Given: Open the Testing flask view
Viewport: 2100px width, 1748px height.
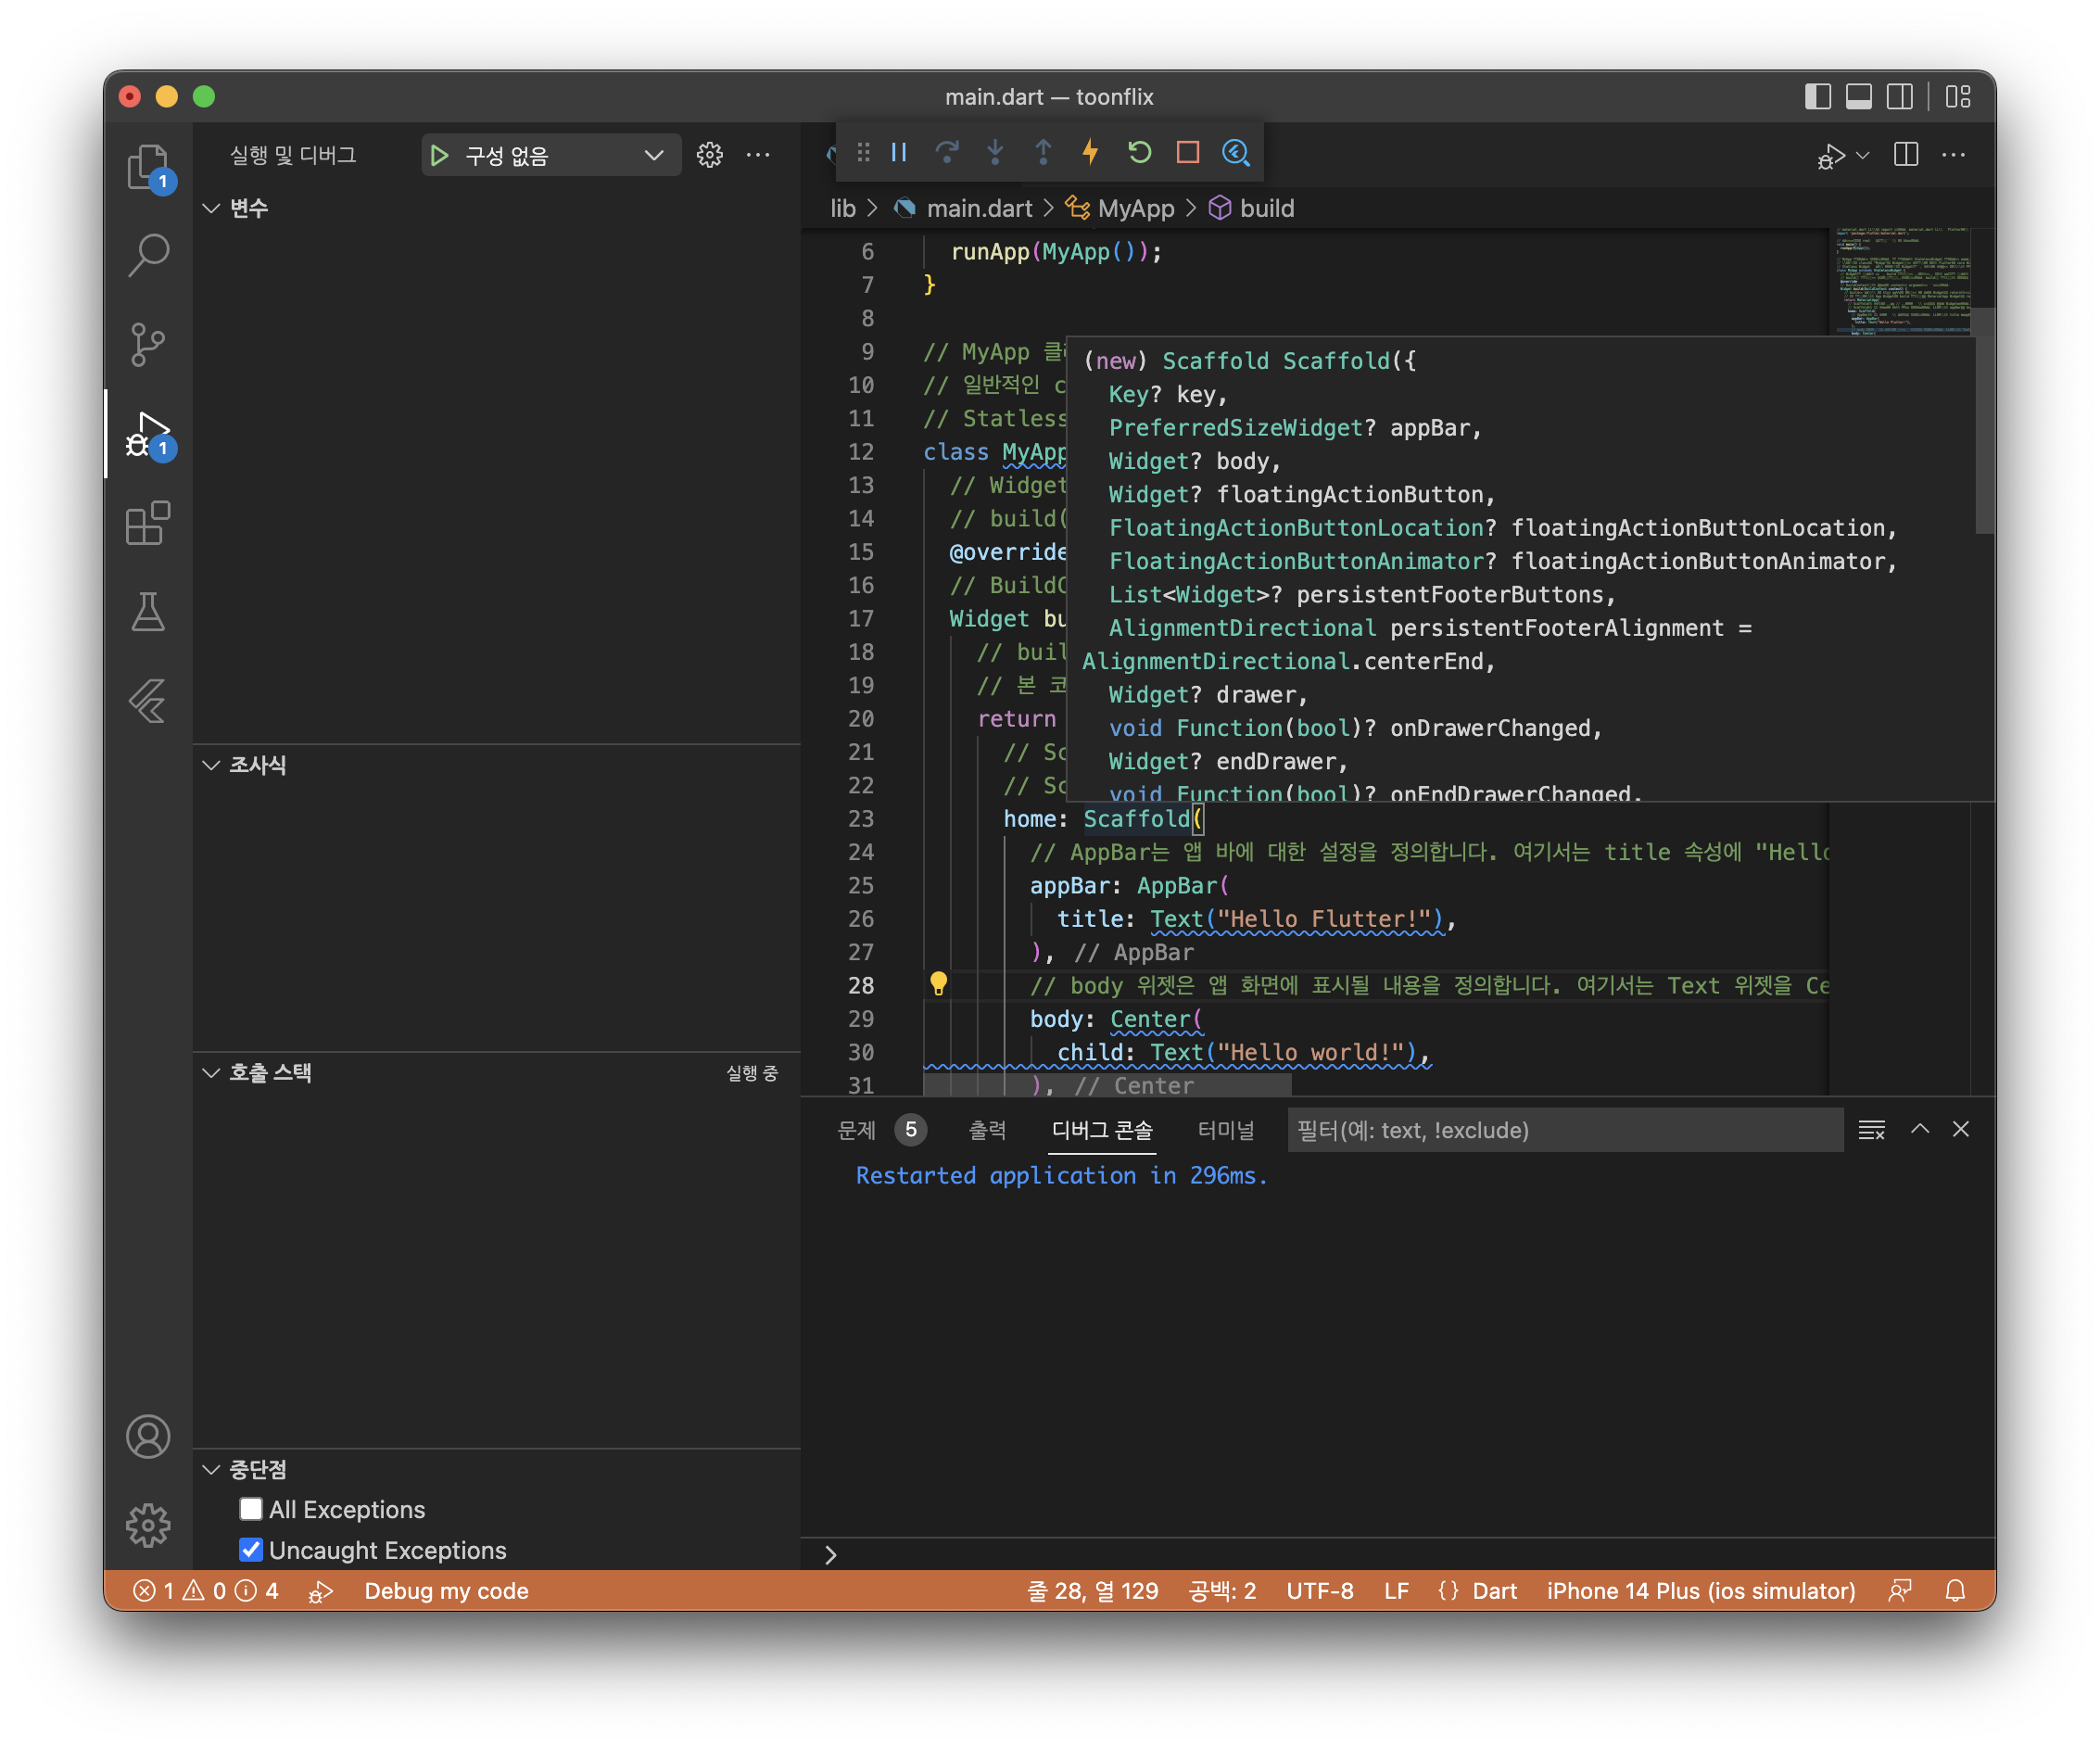Looking at the screenshot, I should 148,612.
